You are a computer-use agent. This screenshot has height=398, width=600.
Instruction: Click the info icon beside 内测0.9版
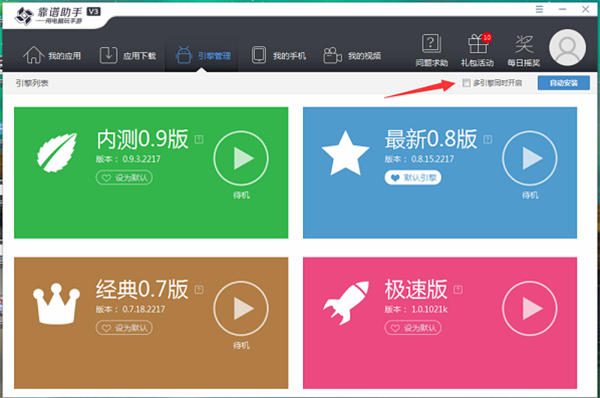click(x=199, y=139)
